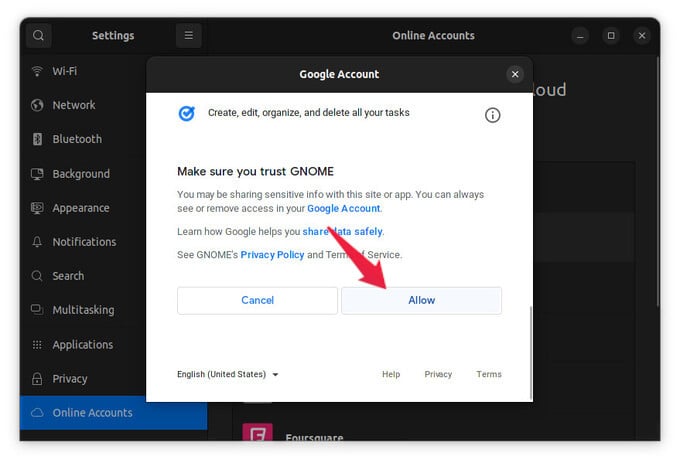680x463 pixels.
Task: Open Wi-Fi settings in sidebar
Action: point(82,71)
